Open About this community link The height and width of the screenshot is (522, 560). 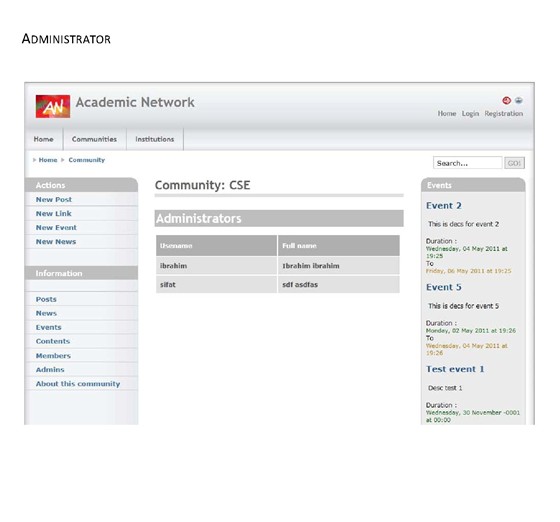point(78,384)
